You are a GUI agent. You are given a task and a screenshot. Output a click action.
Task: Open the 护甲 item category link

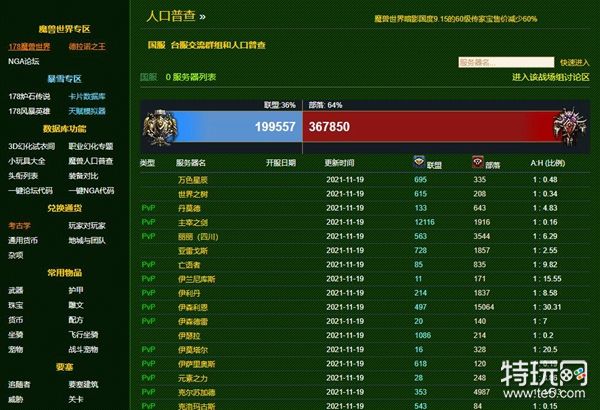[x=76, y=291]
